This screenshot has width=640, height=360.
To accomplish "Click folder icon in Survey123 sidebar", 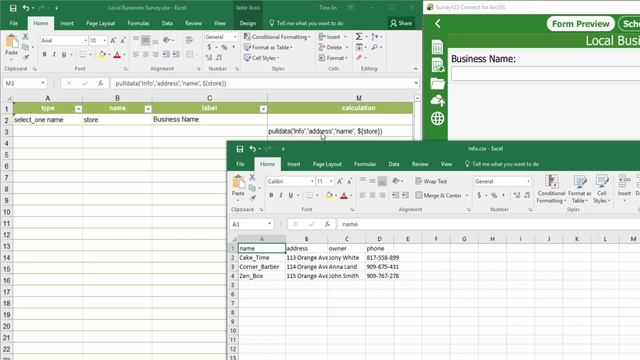I will (x=437, y=84).
